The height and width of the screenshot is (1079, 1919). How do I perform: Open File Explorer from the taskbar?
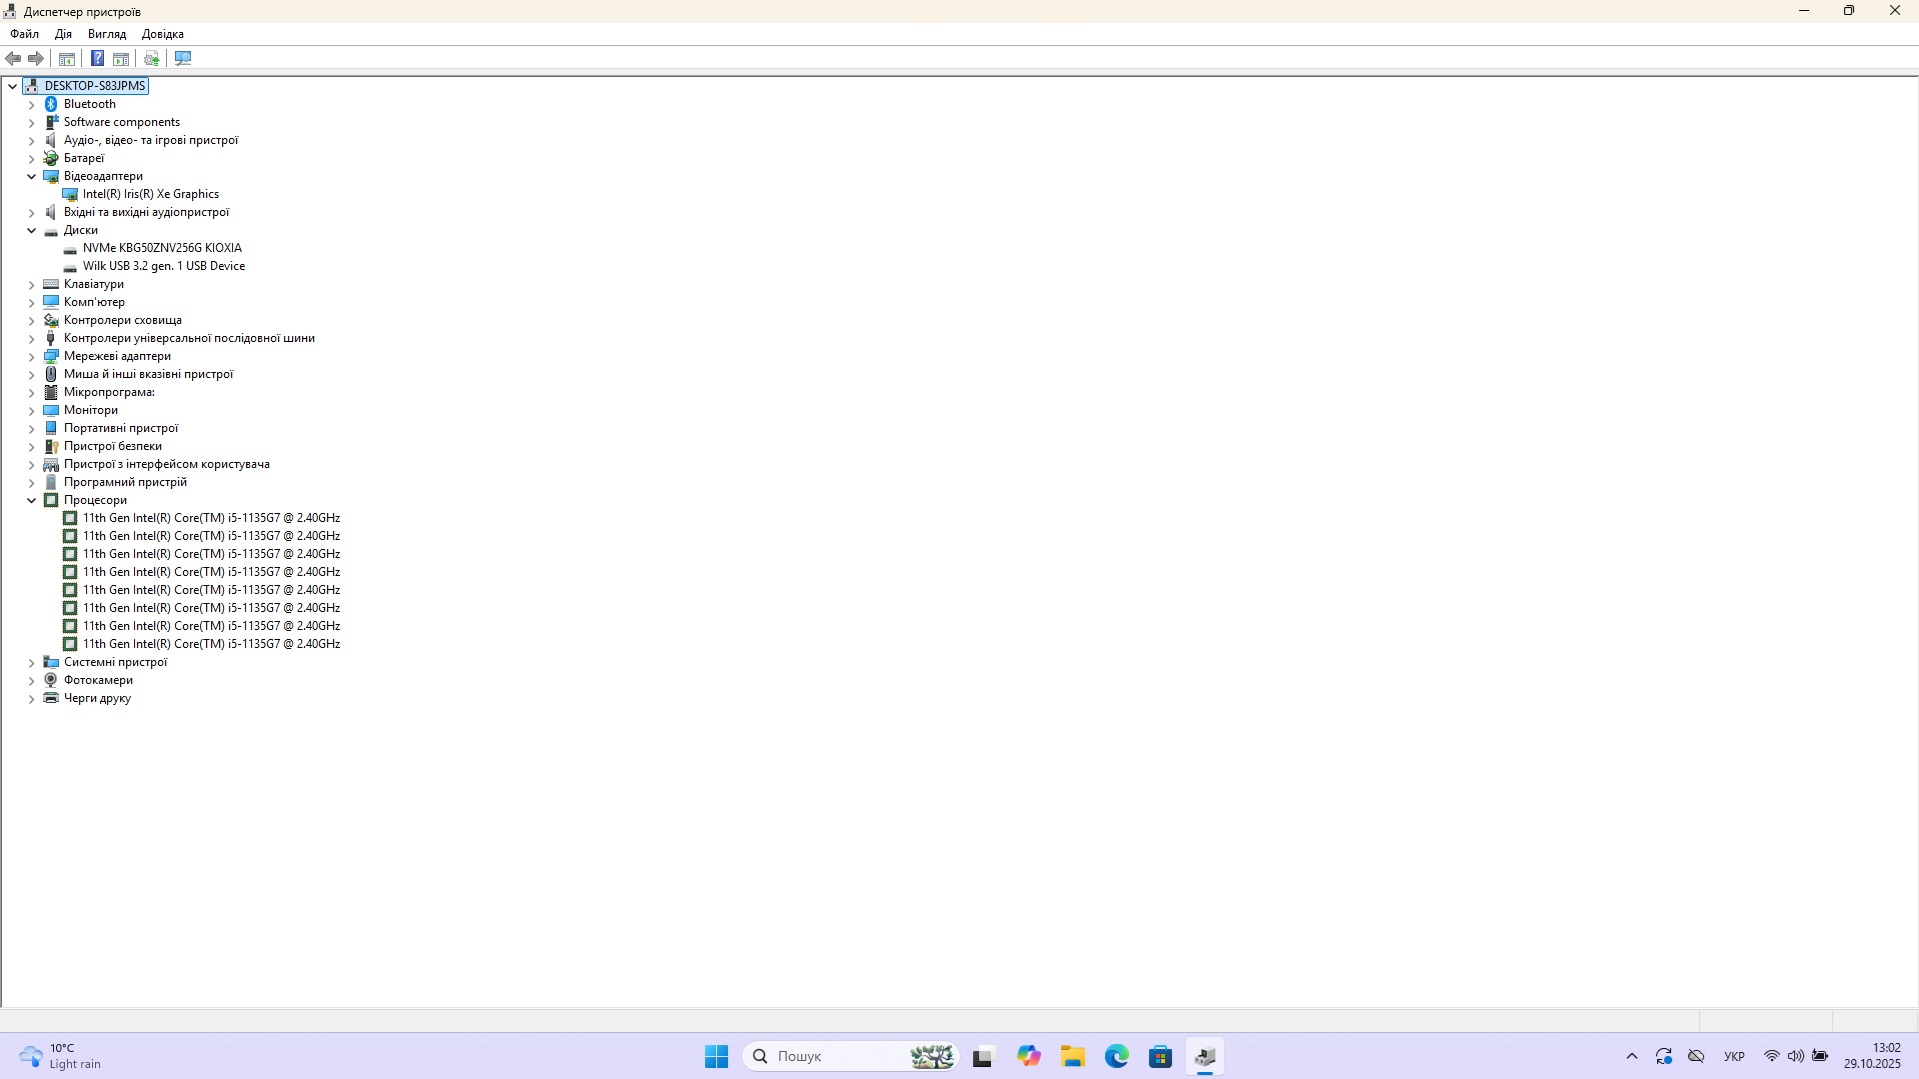(x=1072, y=1056)
